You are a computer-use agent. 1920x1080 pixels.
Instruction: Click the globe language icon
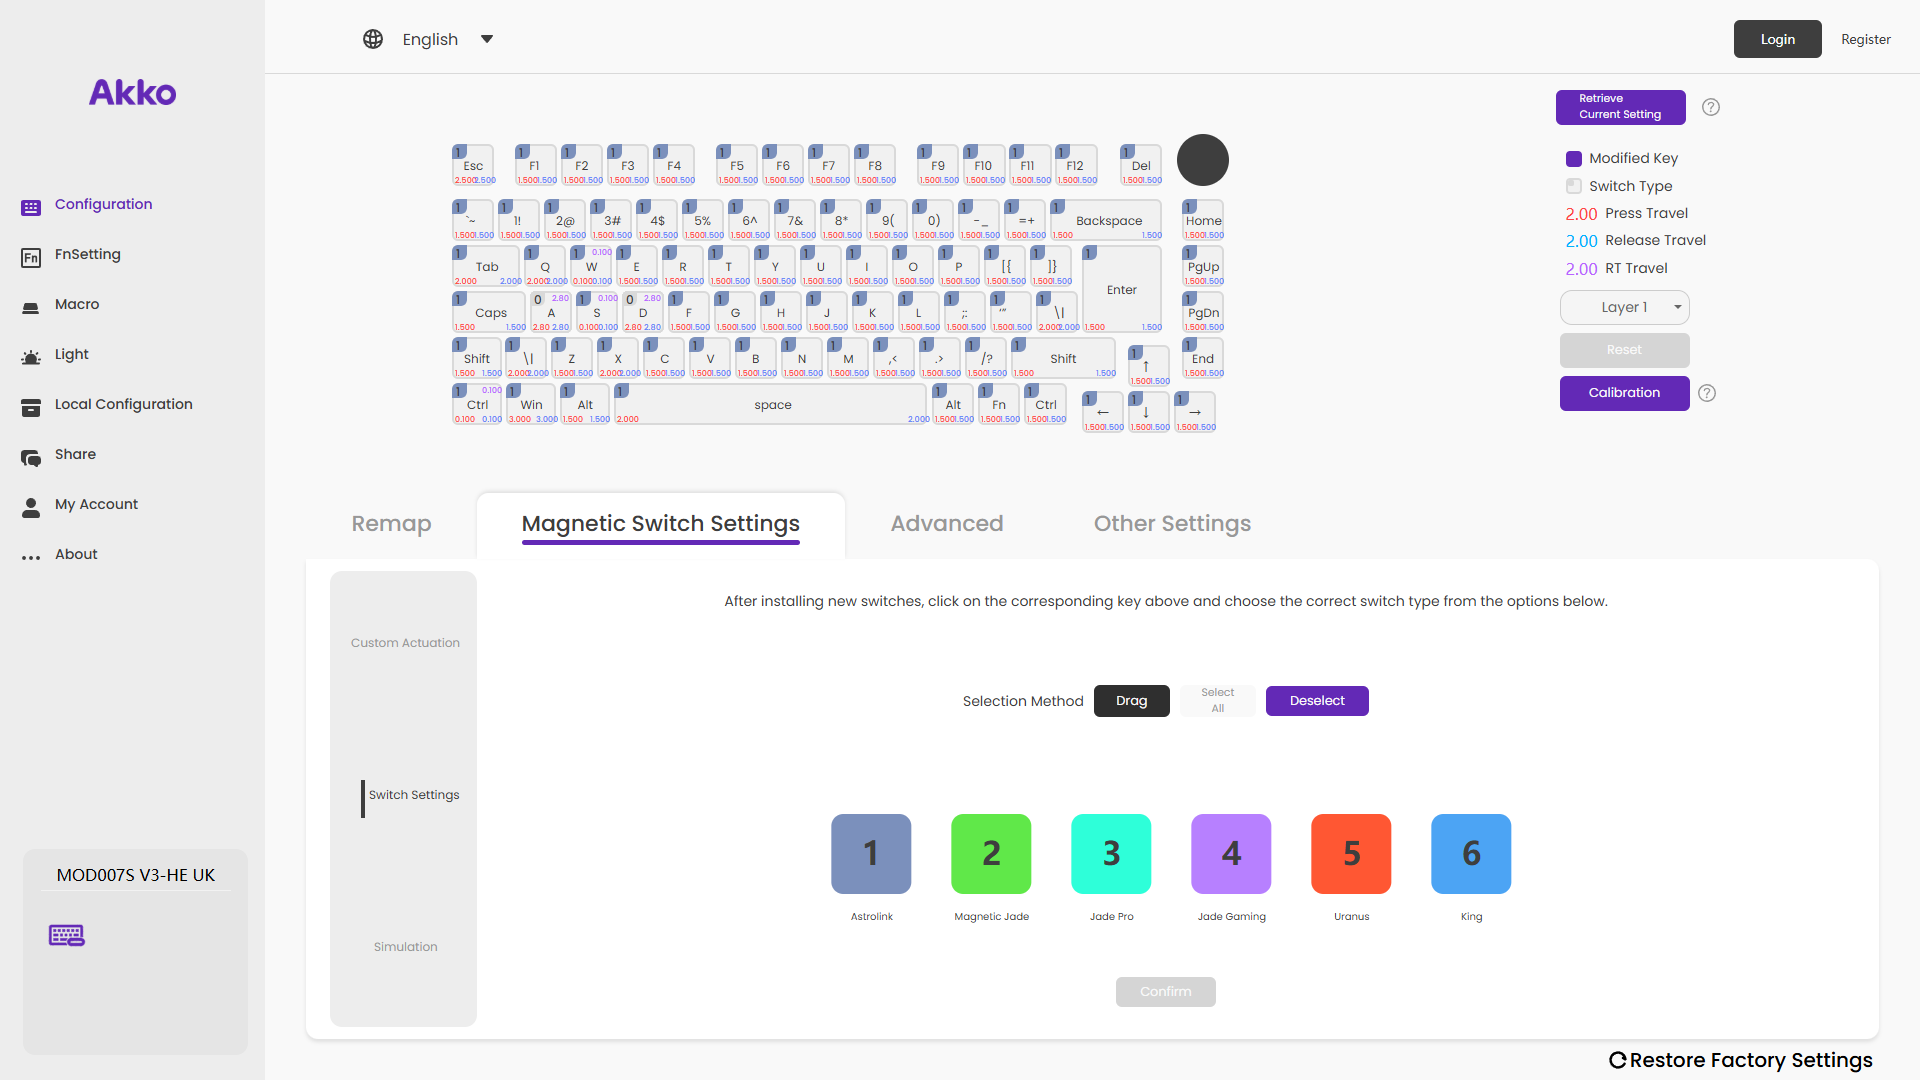click(373, 39)
